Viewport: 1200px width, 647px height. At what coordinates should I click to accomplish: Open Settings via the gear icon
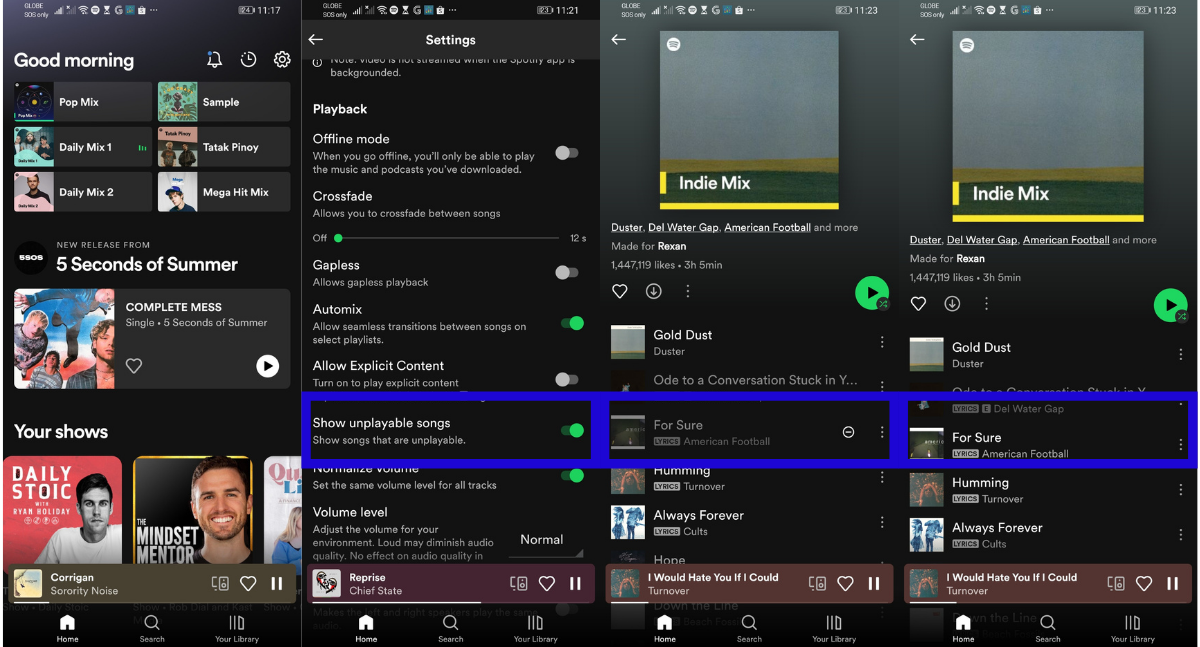(282, 60)
